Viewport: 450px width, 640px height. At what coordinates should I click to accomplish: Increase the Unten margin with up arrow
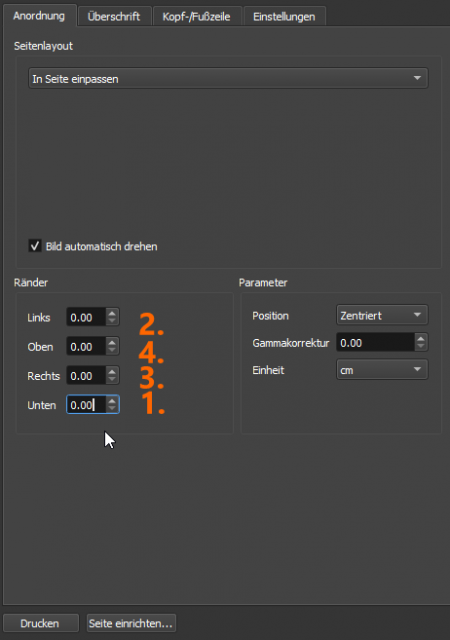point(112,400)
